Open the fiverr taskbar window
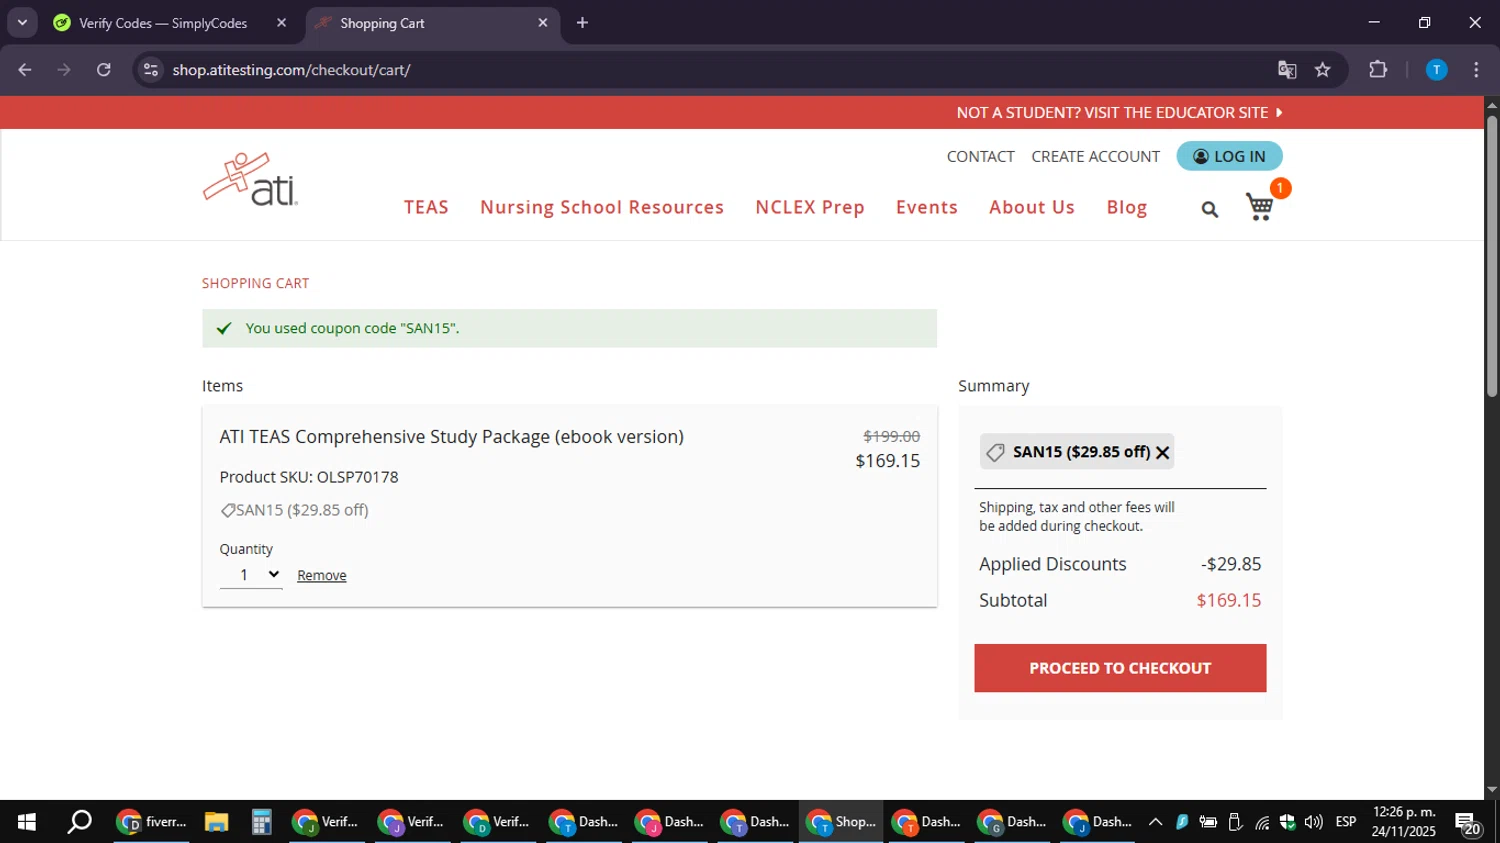Viewport: 1500px width, 843px height. pos(152,822)
